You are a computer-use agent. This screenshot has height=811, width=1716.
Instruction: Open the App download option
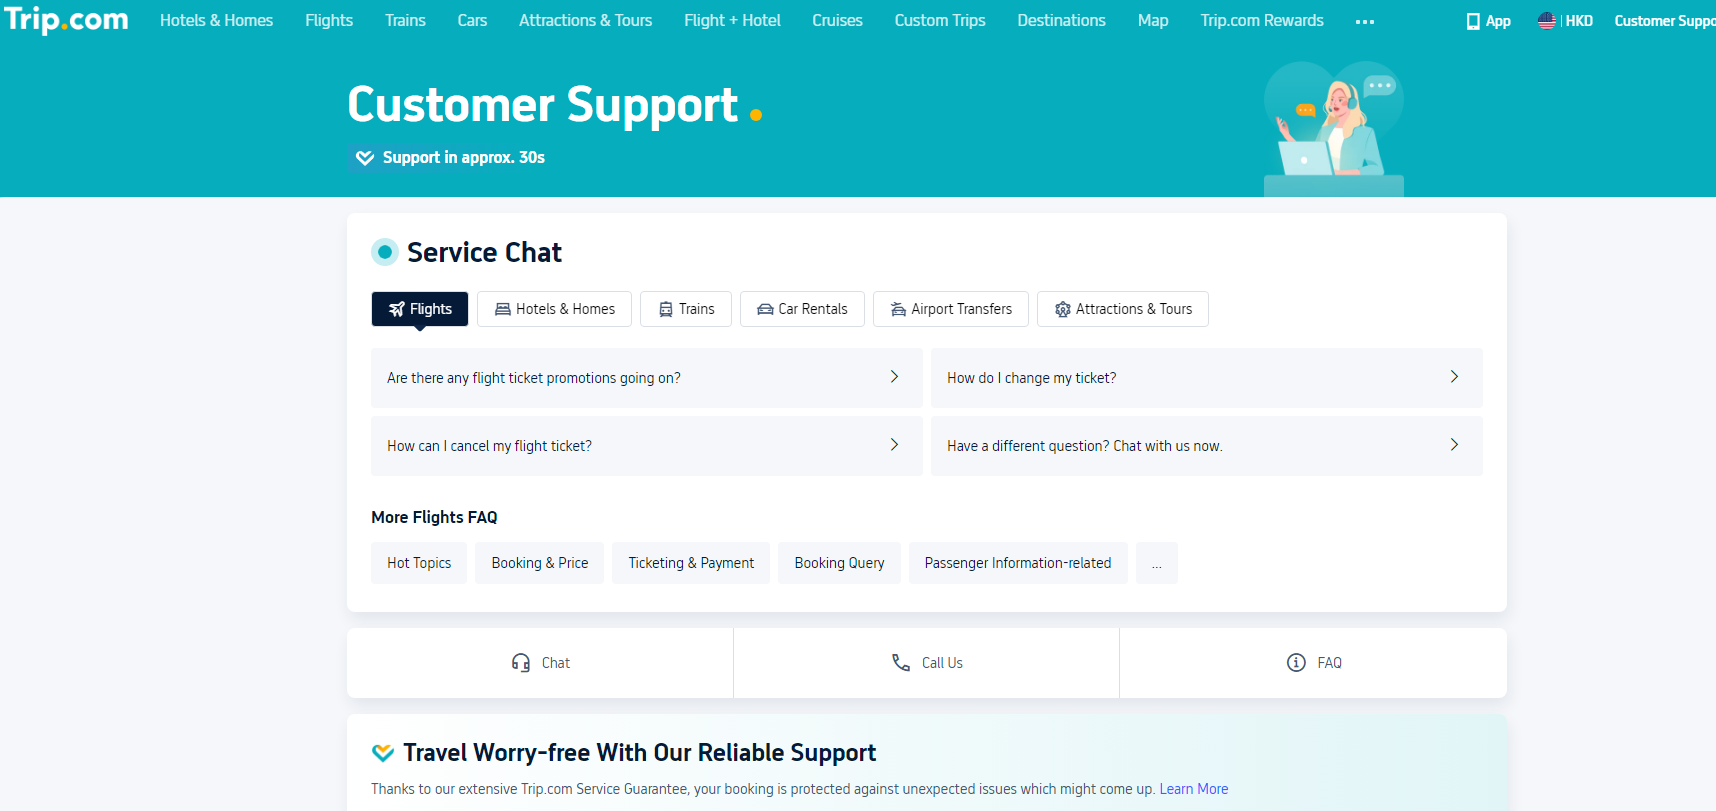click(1488, 20)
